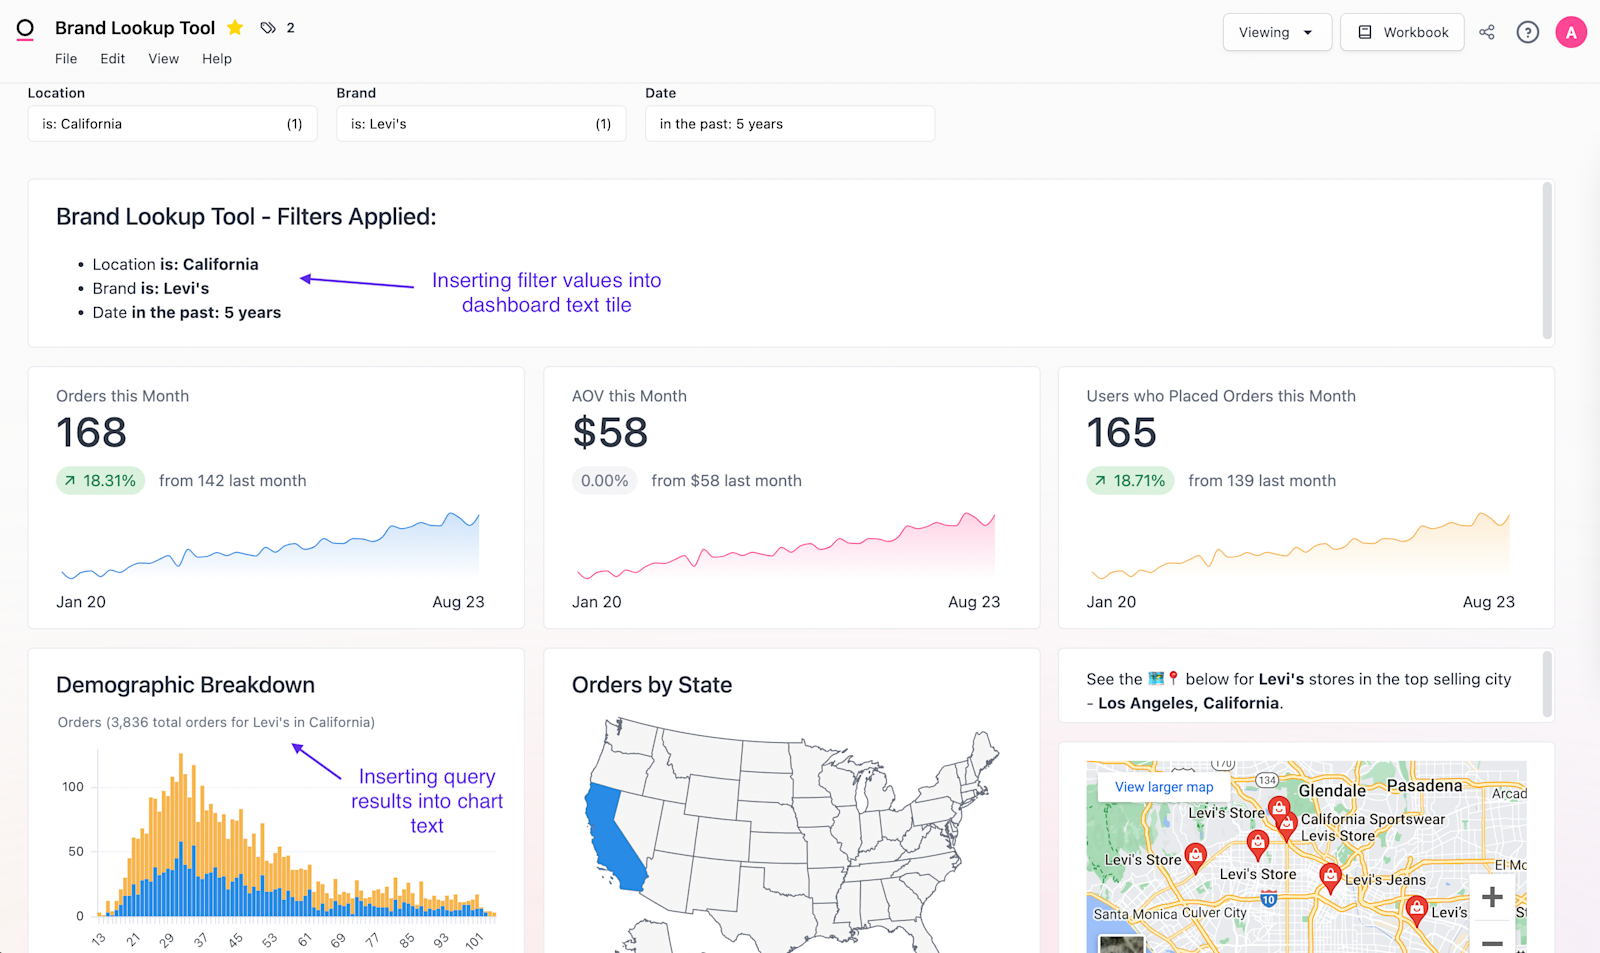This screenshot has width=1600, height=953.
Task: Click the Omni logo icon
Action: [x=25, y=30]
